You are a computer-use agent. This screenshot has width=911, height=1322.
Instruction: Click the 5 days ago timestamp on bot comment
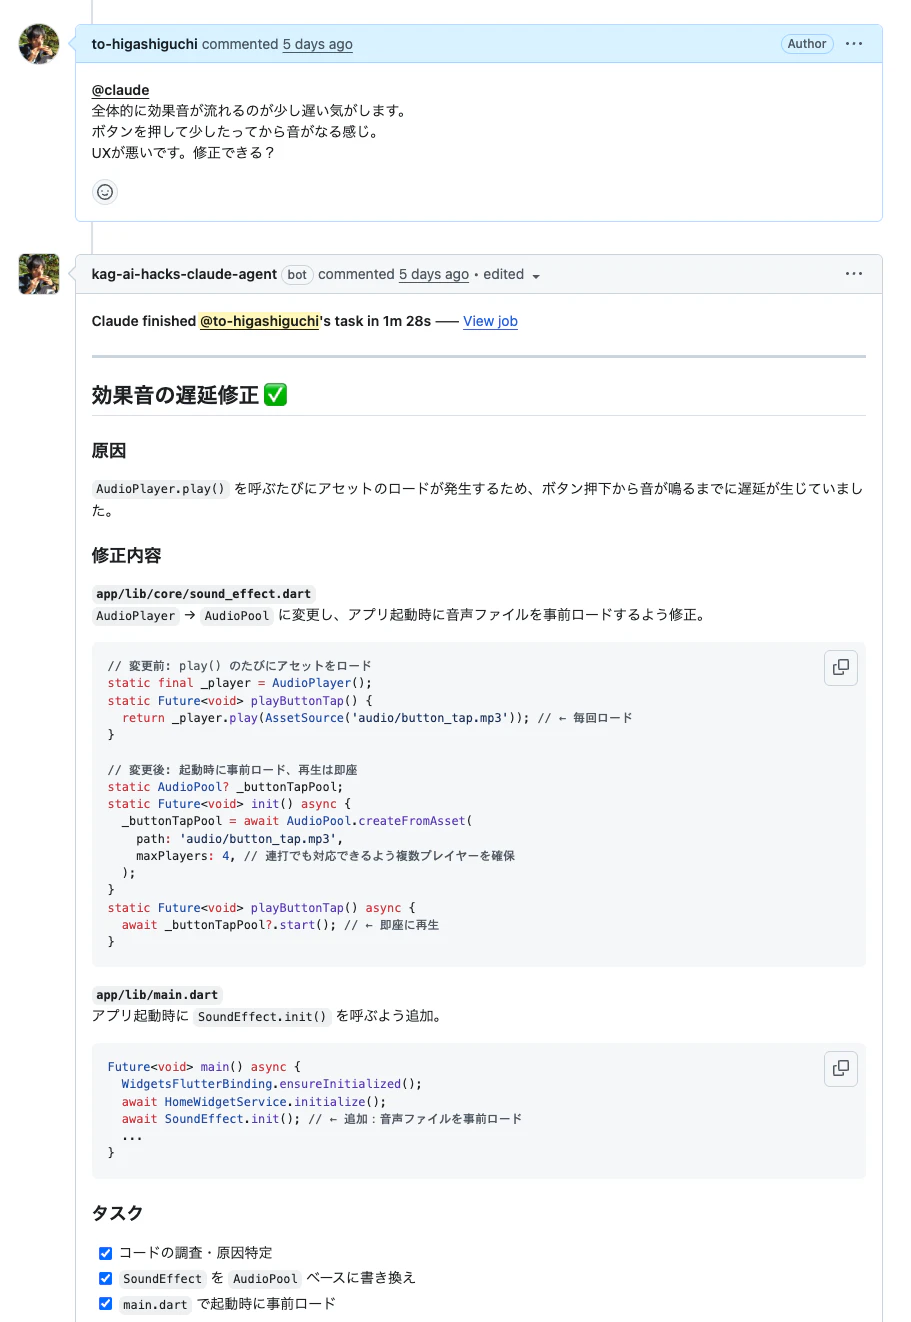coord(433,274)
